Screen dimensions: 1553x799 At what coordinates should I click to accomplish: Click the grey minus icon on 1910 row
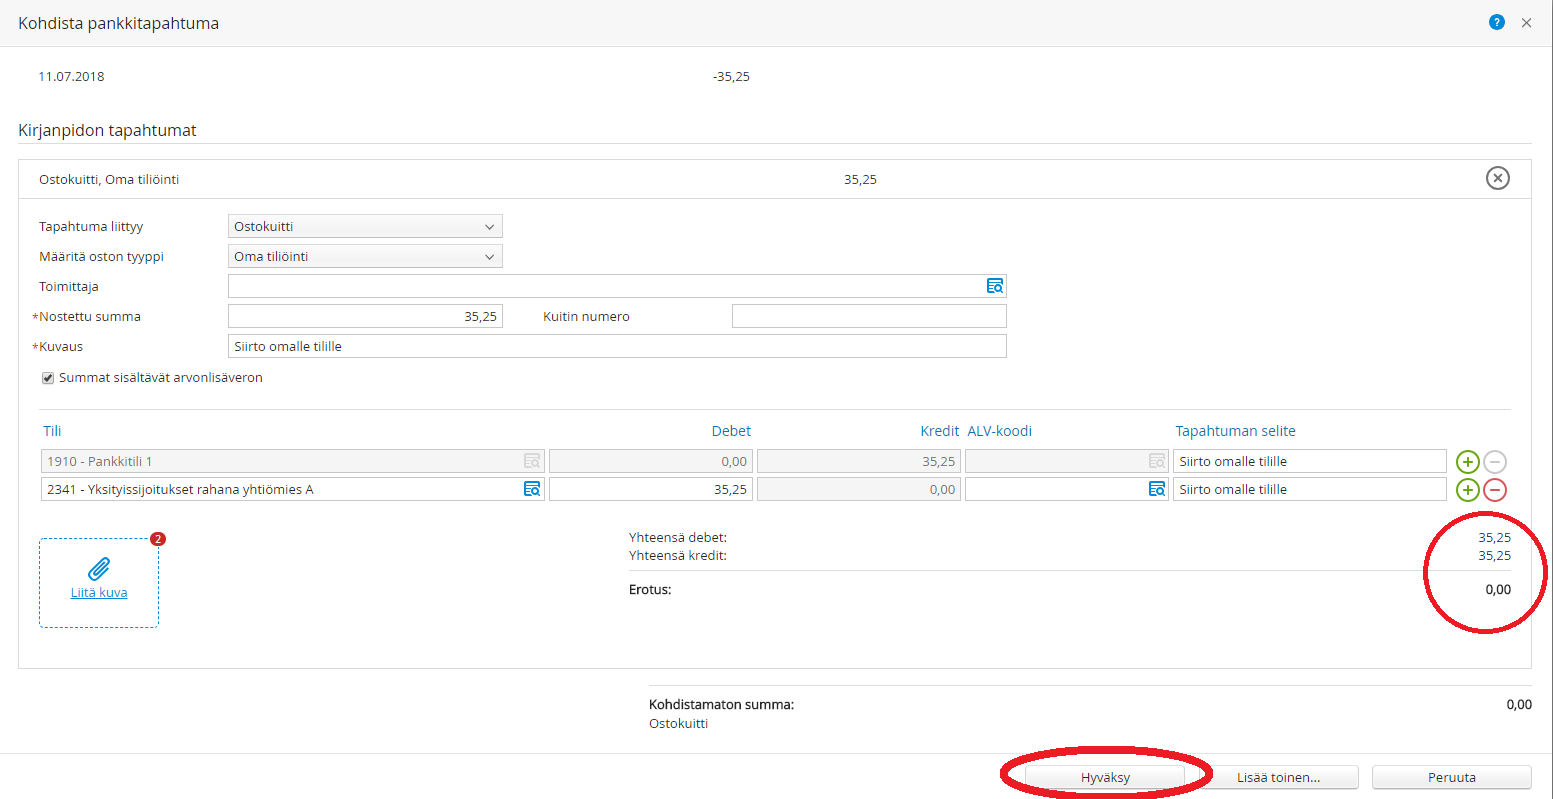coord(1494,462)
